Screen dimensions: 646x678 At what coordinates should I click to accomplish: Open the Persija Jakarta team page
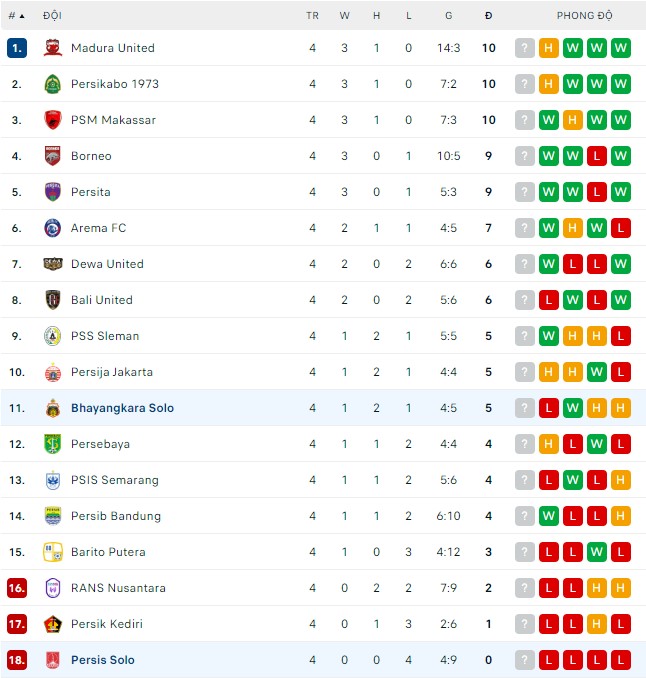[x=111, y=372]
